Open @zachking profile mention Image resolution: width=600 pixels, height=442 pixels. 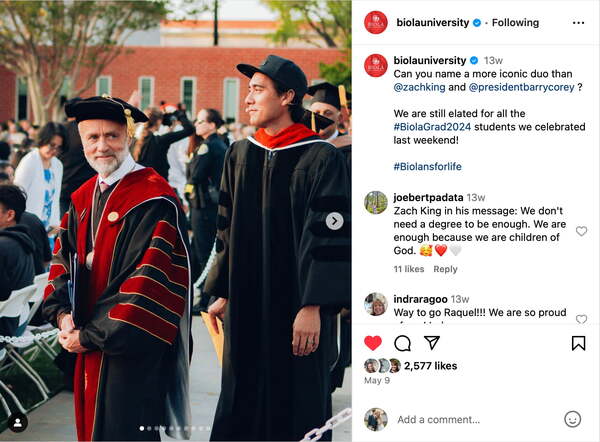[x=419, y=87]
